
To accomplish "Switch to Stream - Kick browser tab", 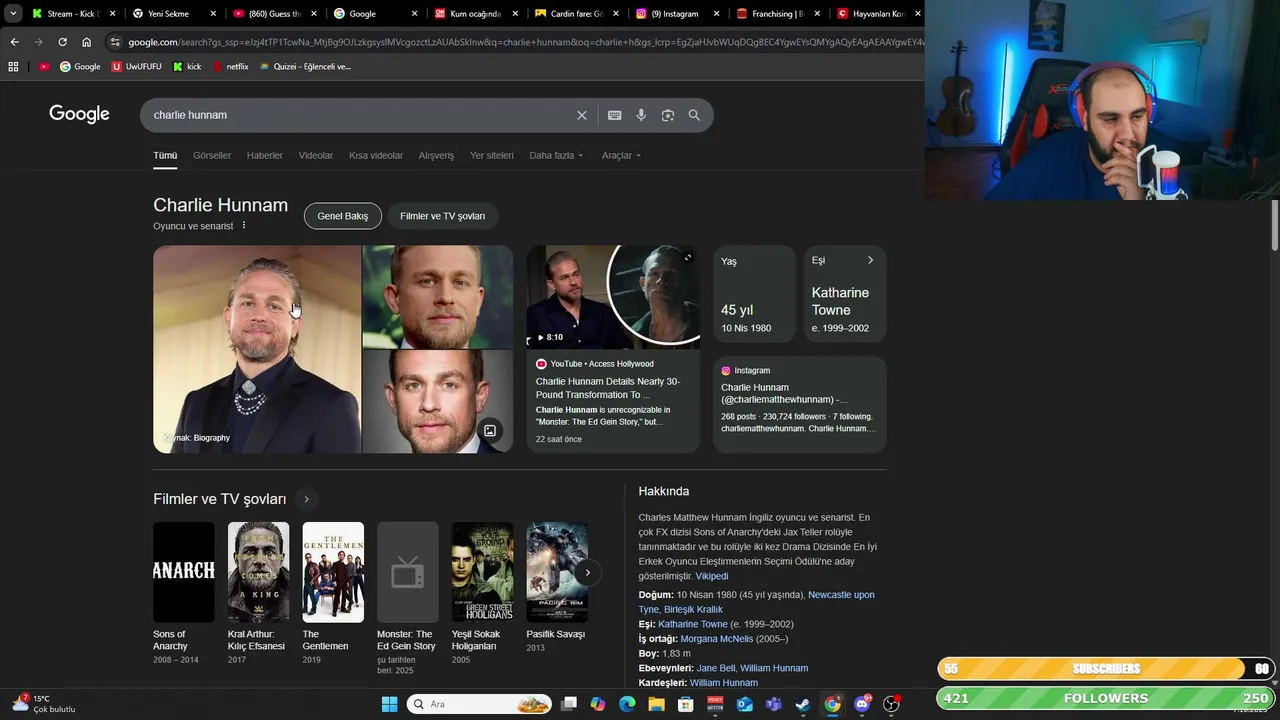I will (x=74, y=14).
